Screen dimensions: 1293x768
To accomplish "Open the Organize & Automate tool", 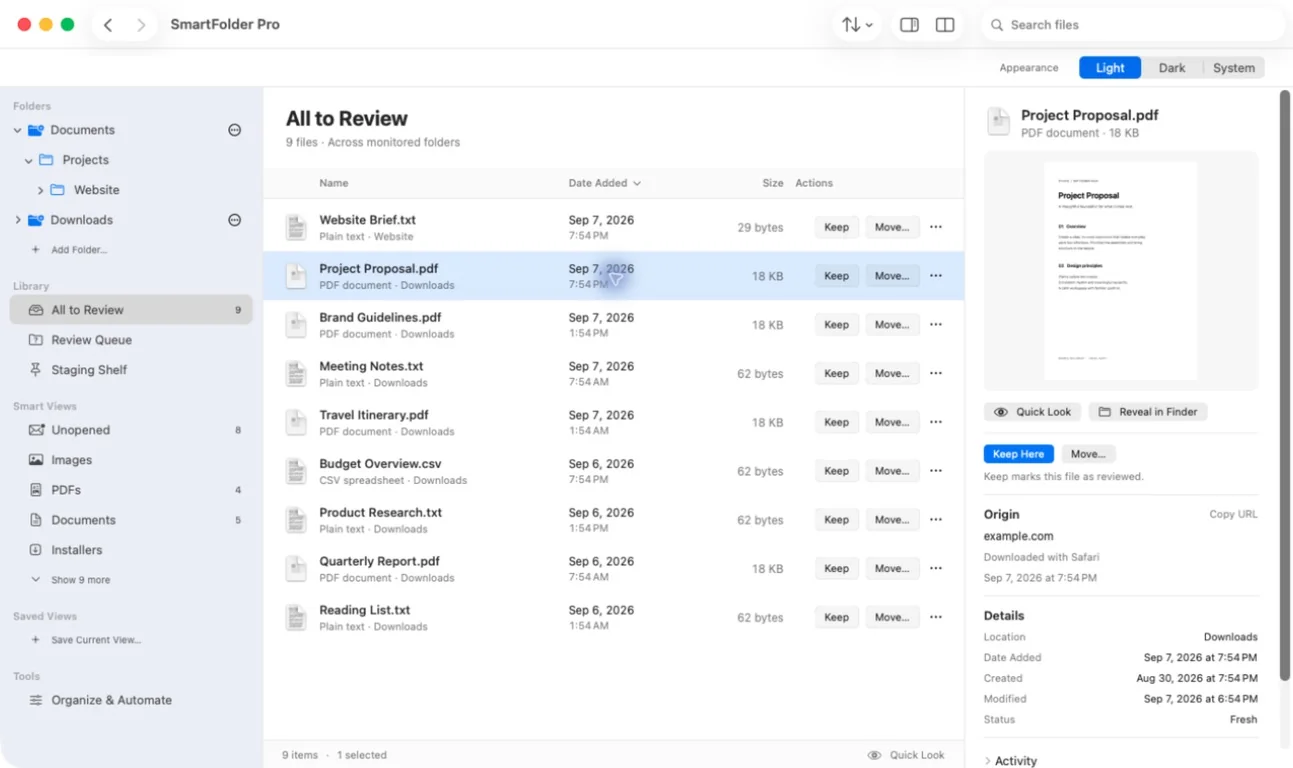I will [x=131, y=700].
